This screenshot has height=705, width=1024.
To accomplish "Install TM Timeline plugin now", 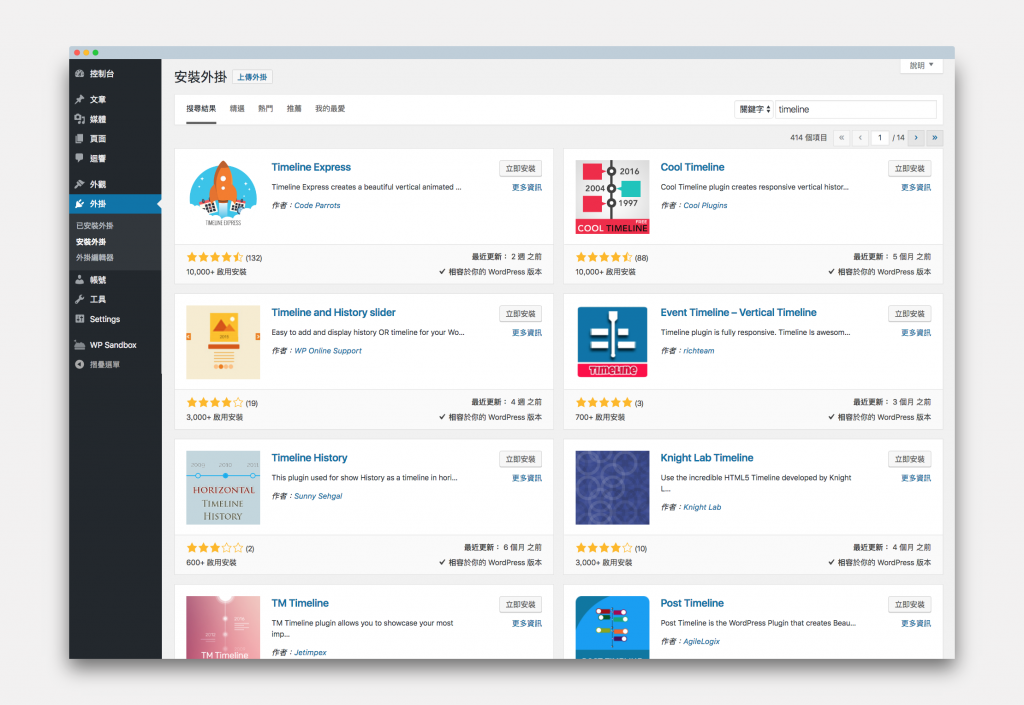I will (520, 605).
